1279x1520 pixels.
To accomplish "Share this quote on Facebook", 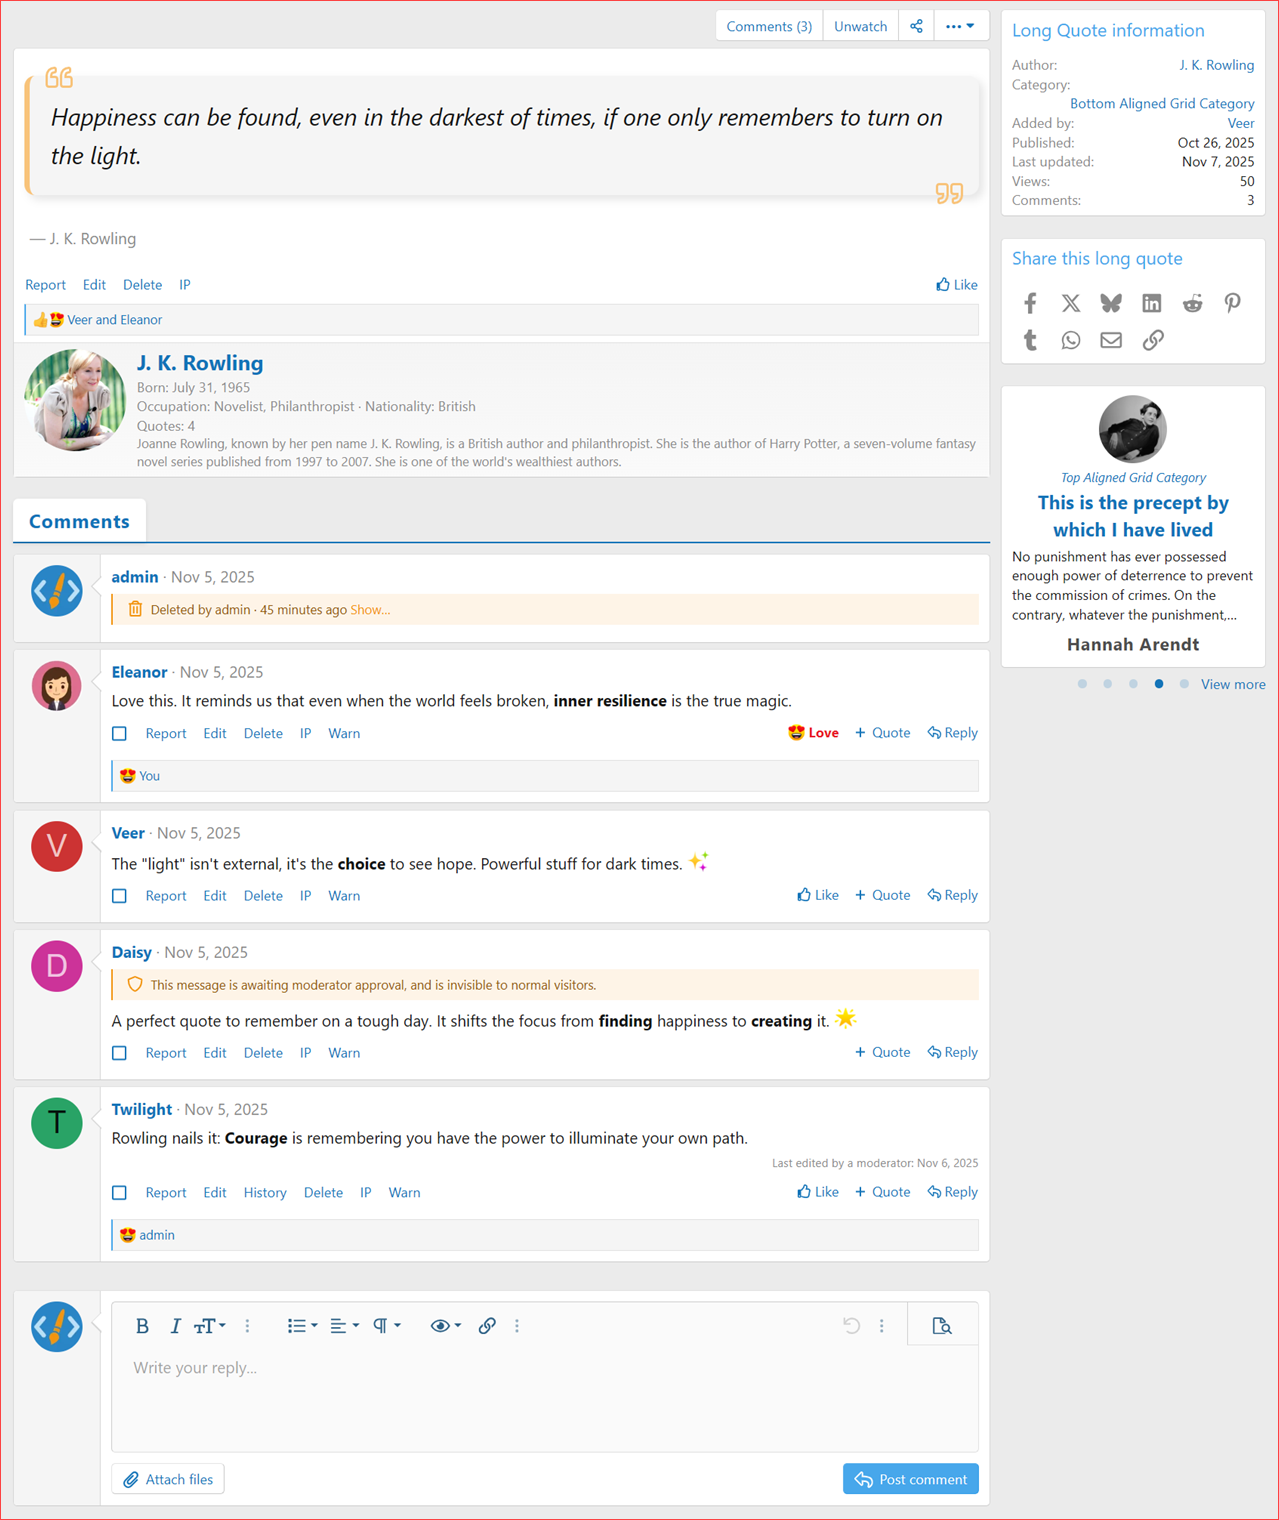I will [1030, 303].
